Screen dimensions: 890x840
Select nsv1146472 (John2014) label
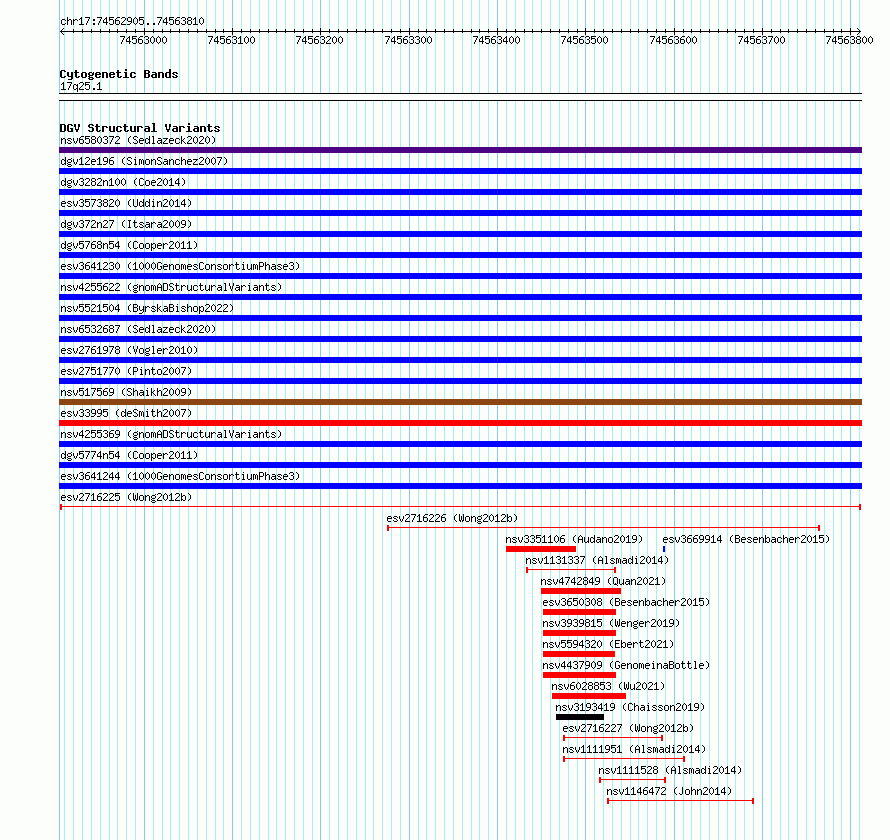click(x=669, y=791)
